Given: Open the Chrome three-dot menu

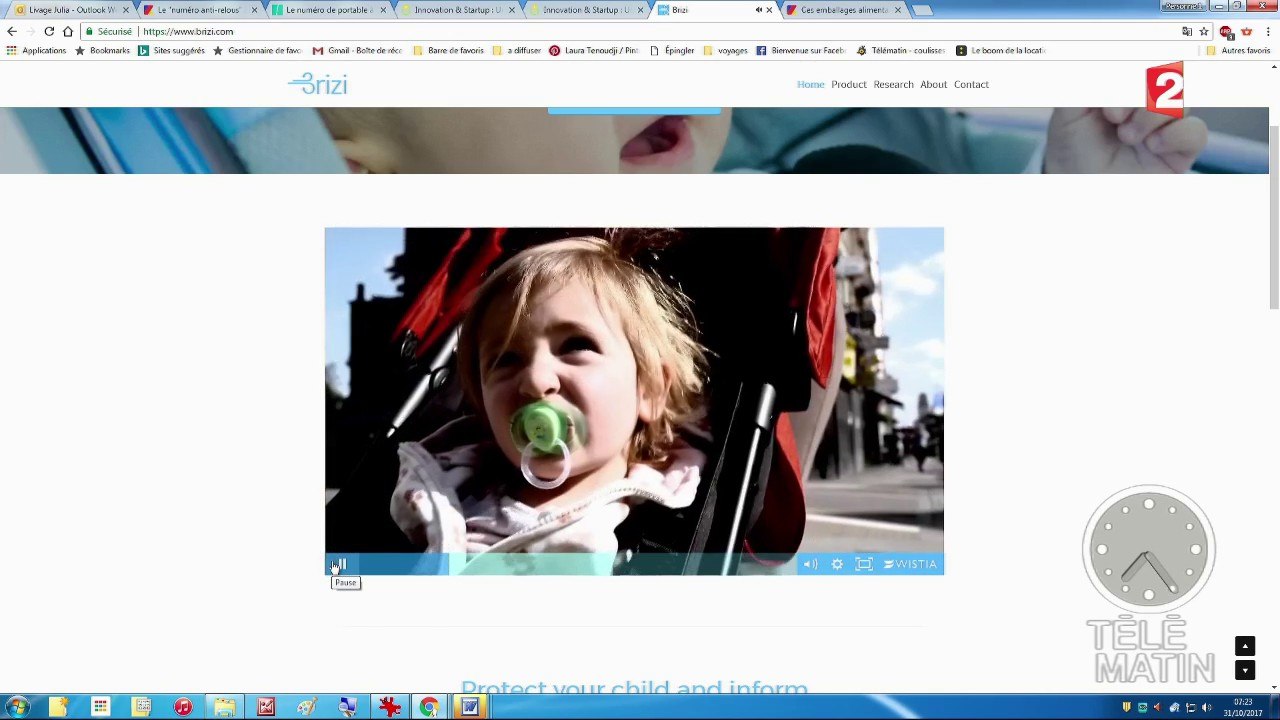Looking at the screenshot, I should coord(1267,32).
